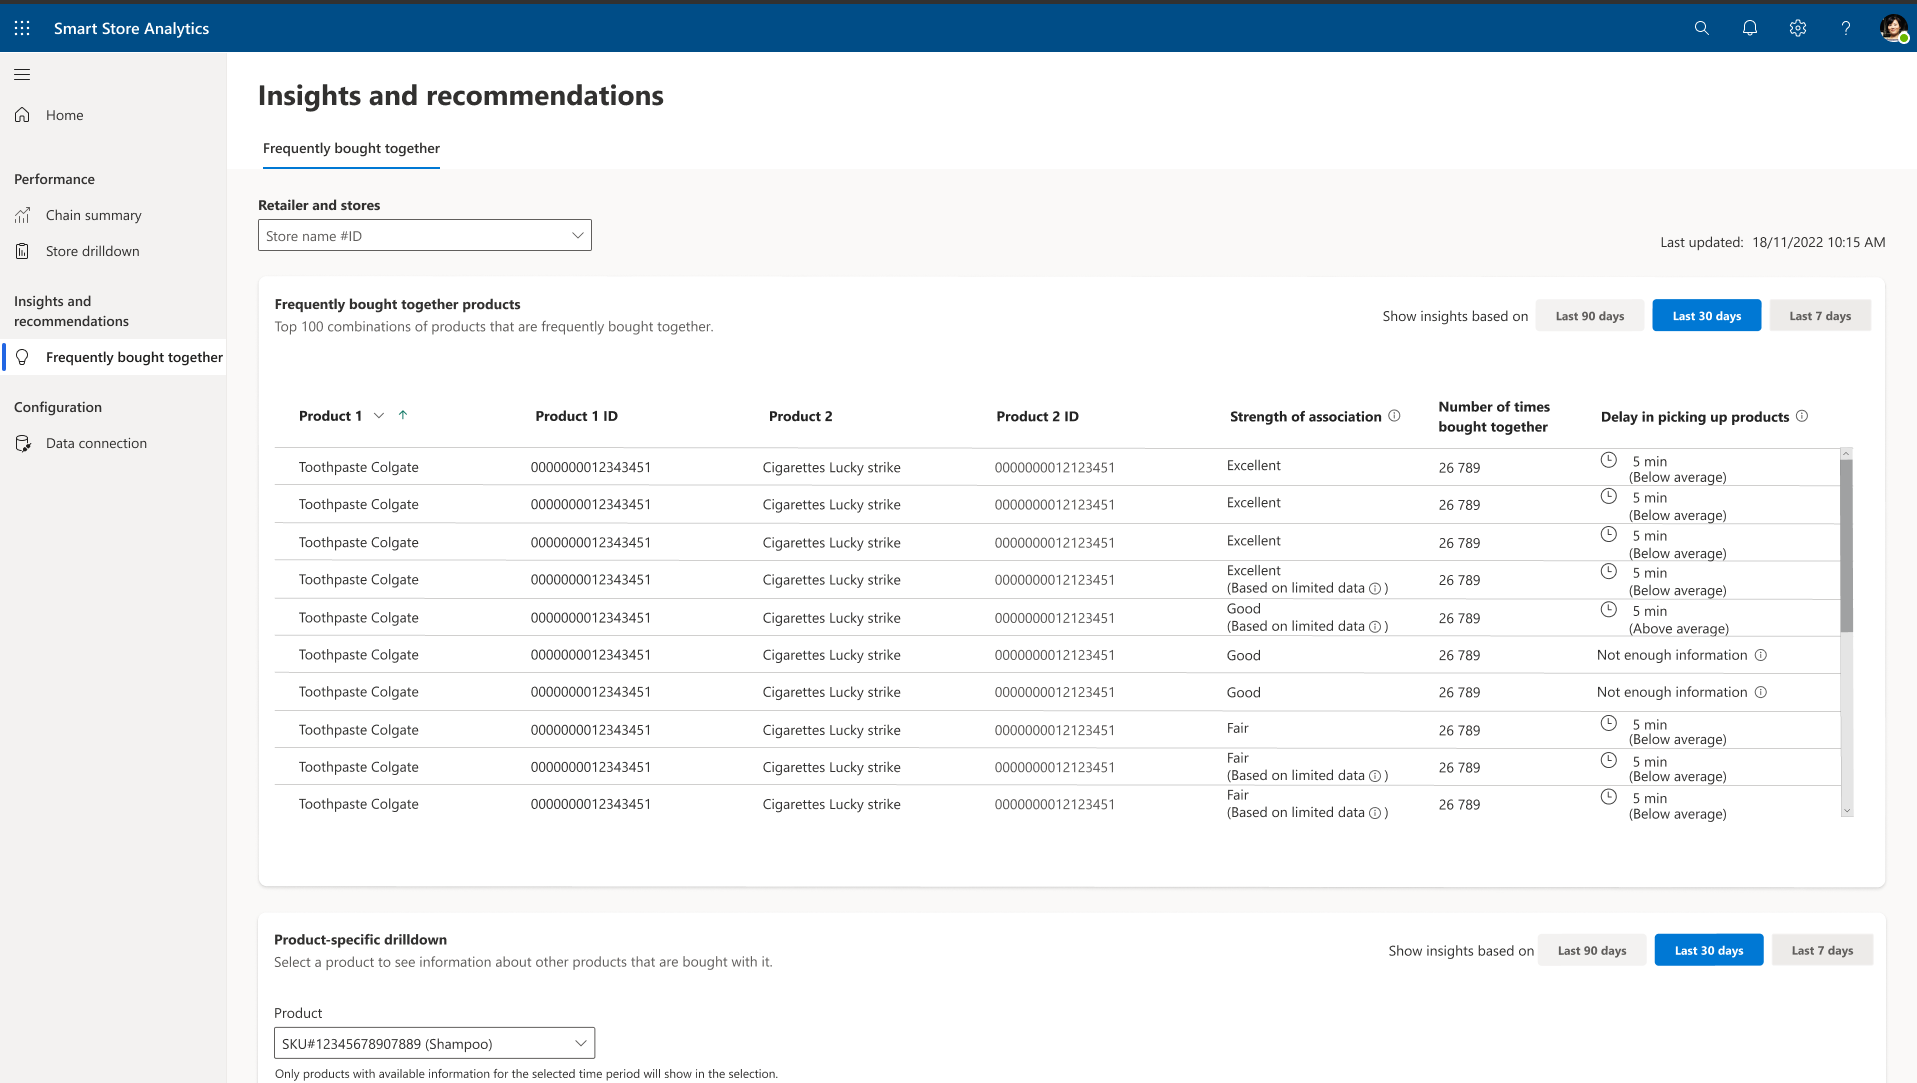Open the app launcher grid icon

(22, 28)
